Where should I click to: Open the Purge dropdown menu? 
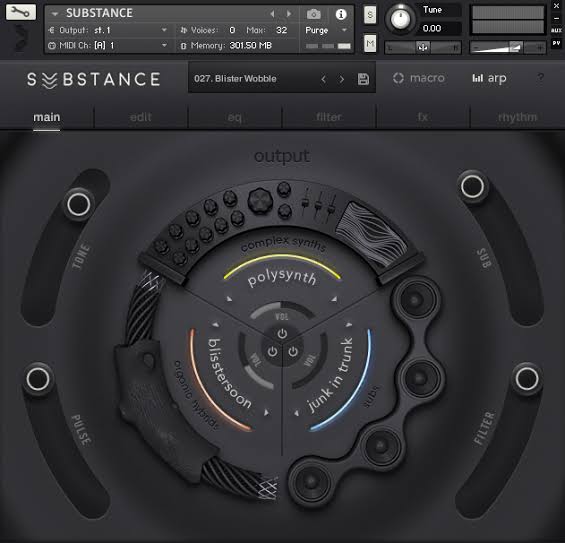click(x=326, y=30)
